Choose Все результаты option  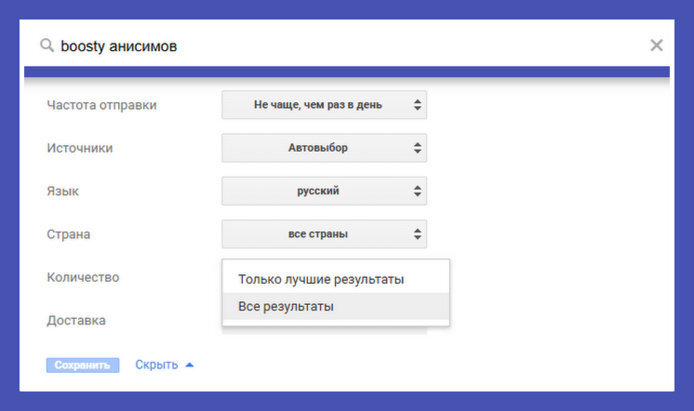[336, 306]
